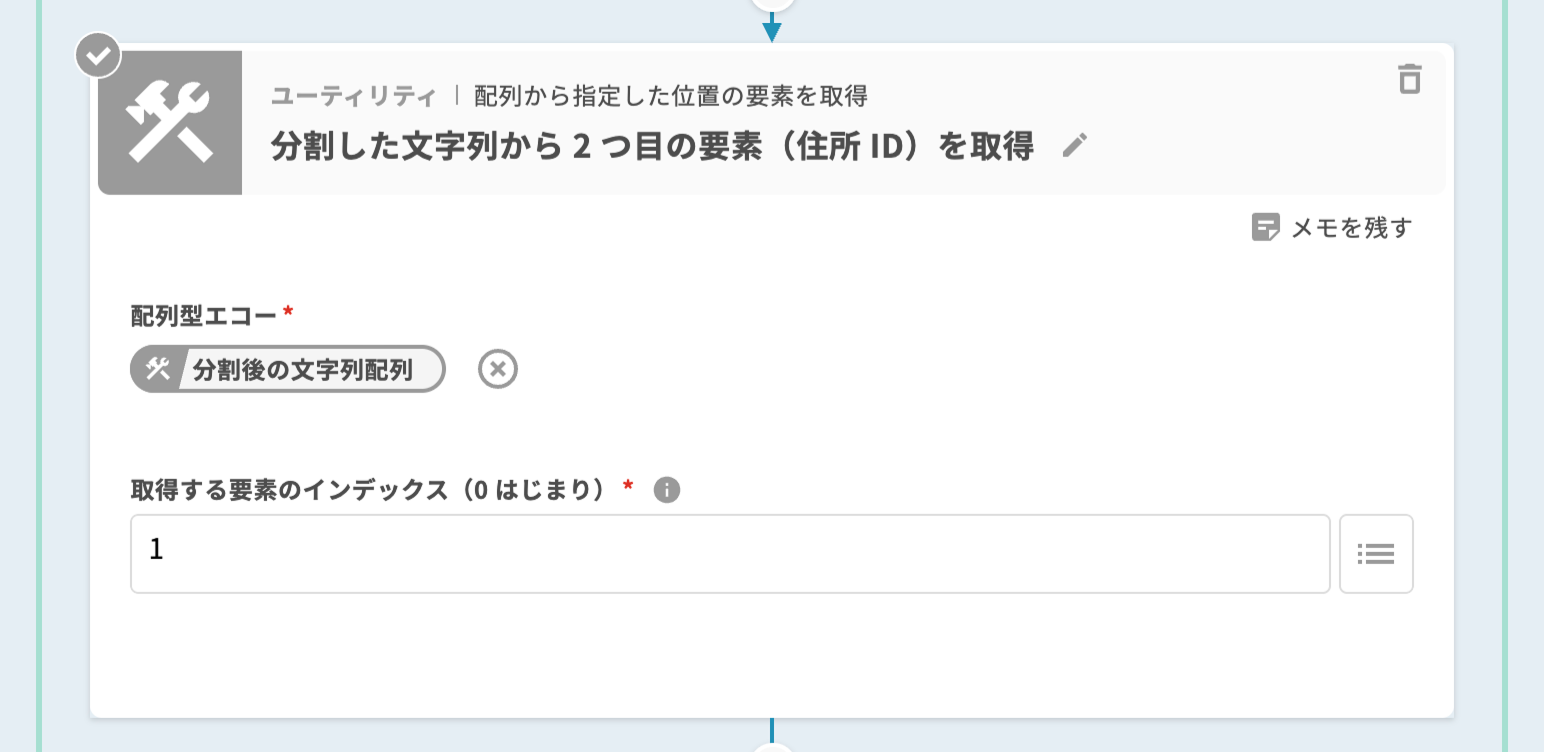
Task: Click the 配列型エコー field label
Action: coord(204,315)
